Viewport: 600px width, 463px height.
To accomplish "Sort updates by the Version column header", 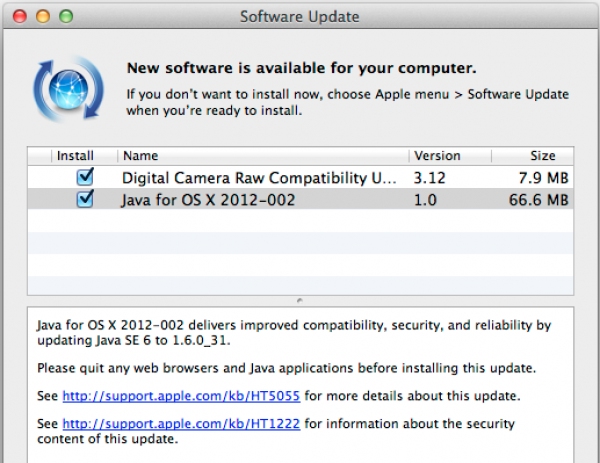I will pyautogui.click(x=437, y=156).
